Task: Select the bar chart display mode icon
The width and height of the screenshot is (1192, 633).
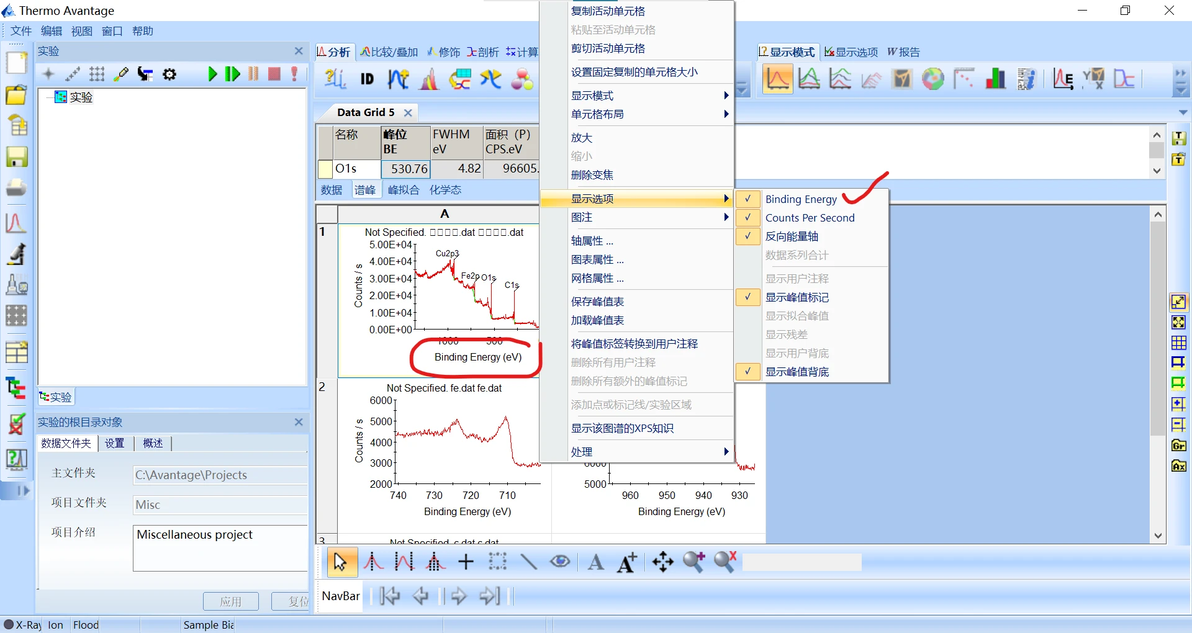Action: (x=995, y=79)
